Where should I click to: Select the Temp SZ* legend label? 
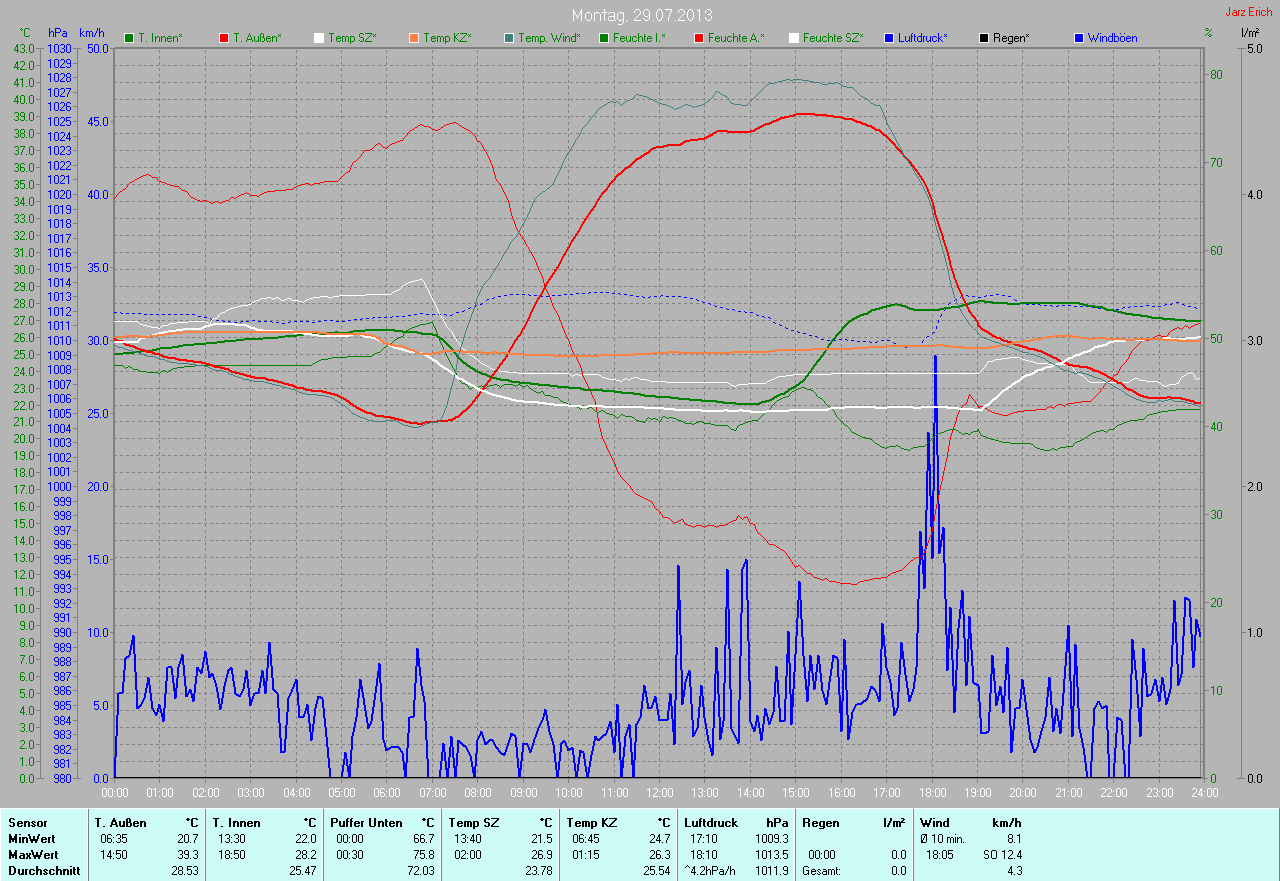click(x=352, y=38)
